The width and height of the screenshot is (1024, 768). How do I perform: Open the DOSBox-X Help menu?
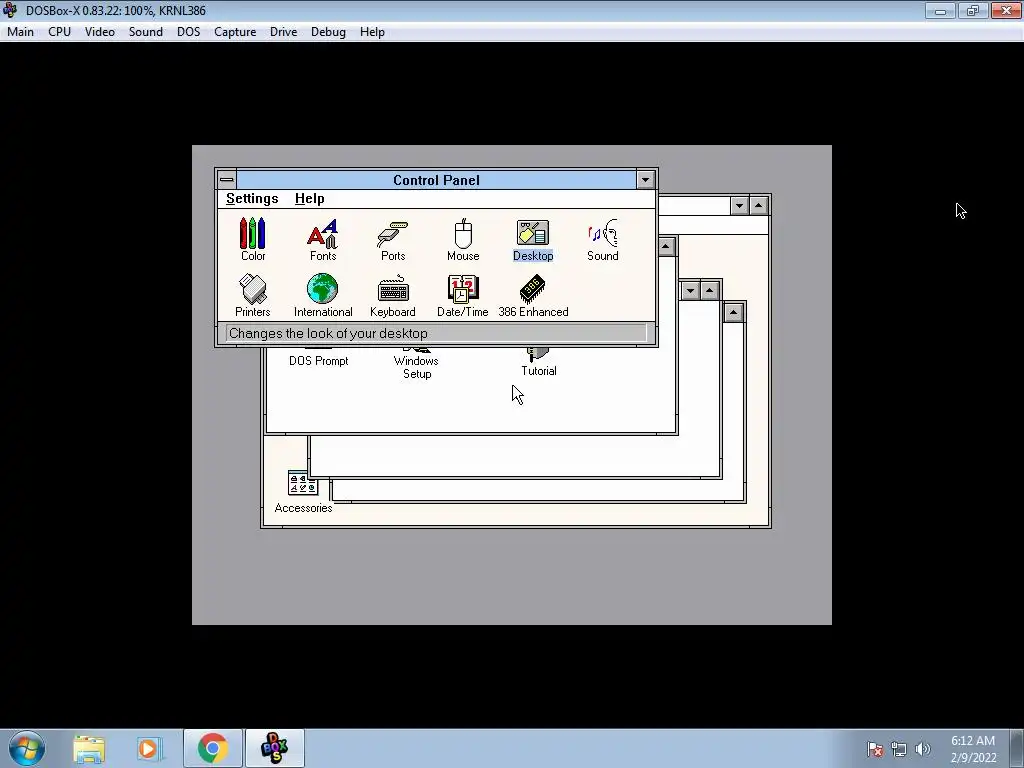click(x=372, y=32)
